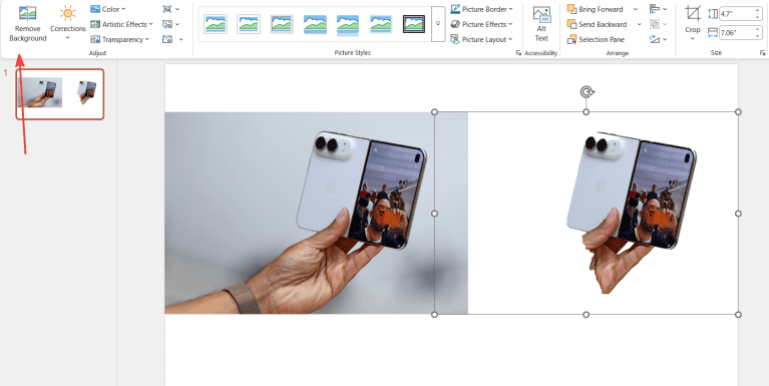Viewport: 769px width, 386px height.
Task: Click the bottom-right resize handle of selection
Action: point(739,314)
